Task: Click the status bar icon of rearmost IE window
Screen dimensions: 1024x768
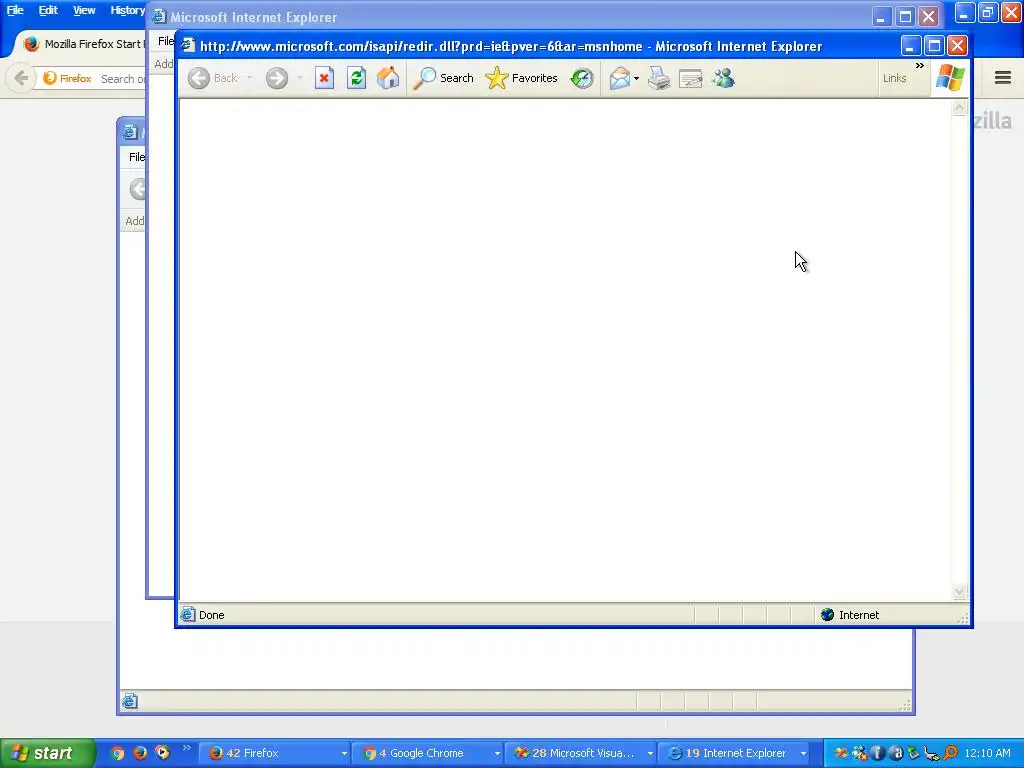Action: [130, 701]
